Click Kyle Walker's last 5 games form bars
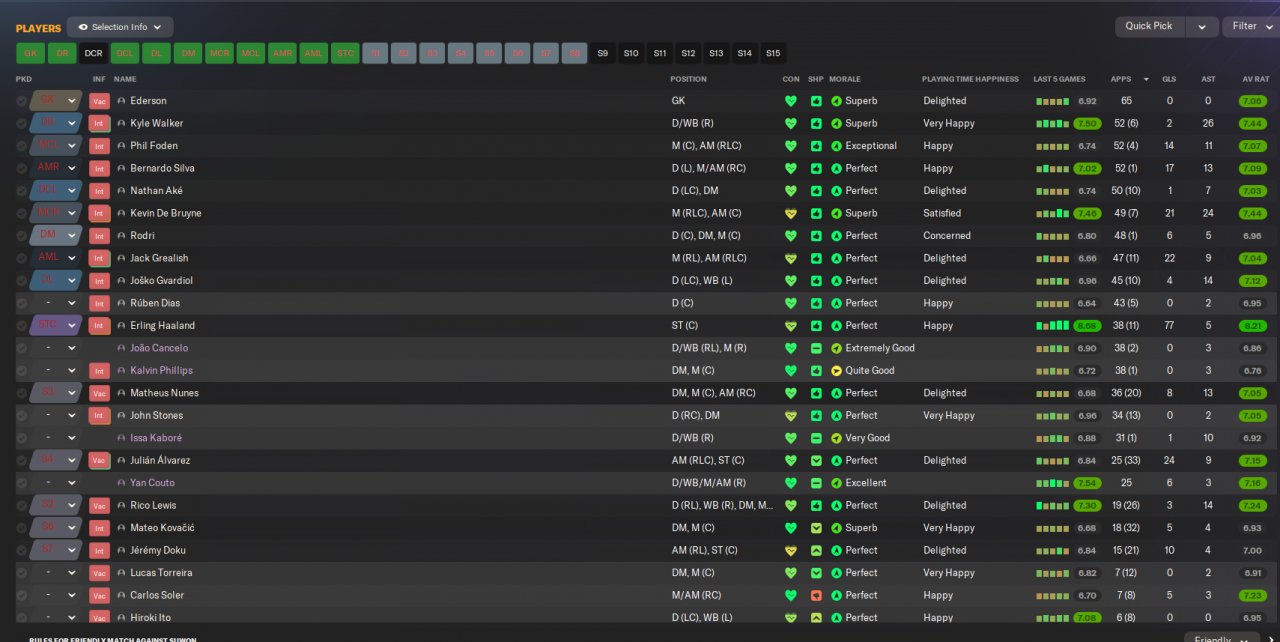The image size is (1280, 642). 1052,124
